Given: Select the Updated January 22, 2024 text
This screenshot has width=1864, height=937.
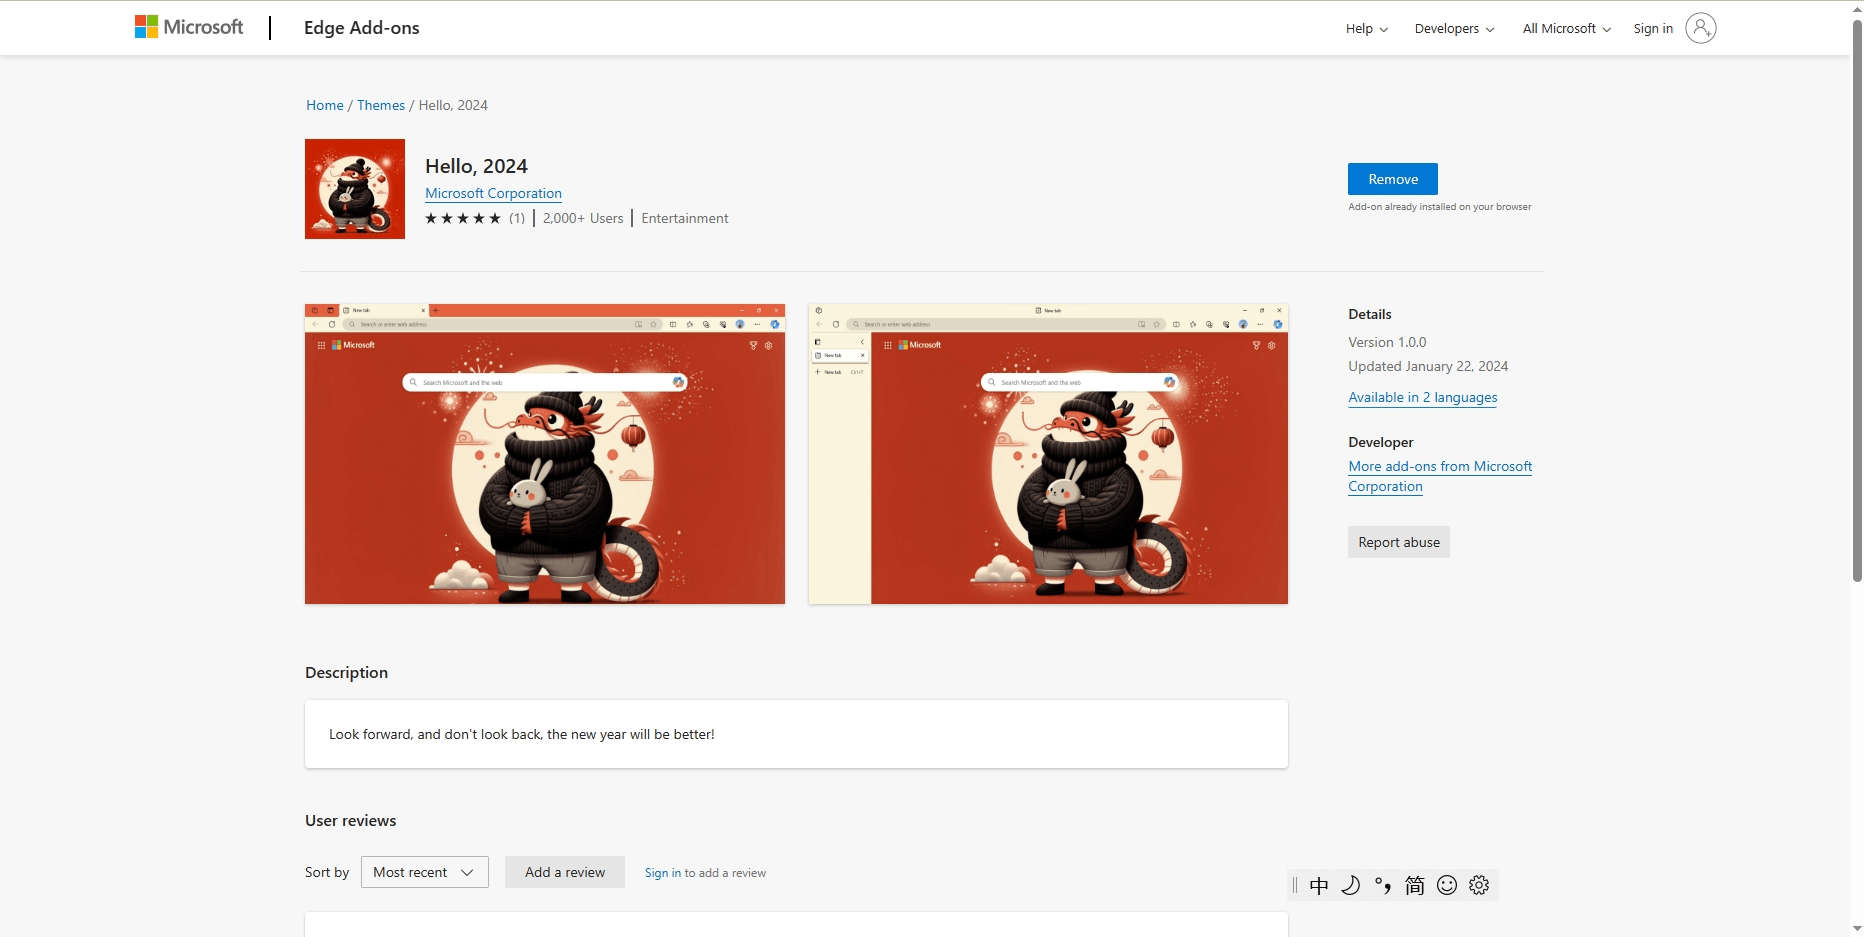Looking at the screenshot, I should tap(1428, 366).
